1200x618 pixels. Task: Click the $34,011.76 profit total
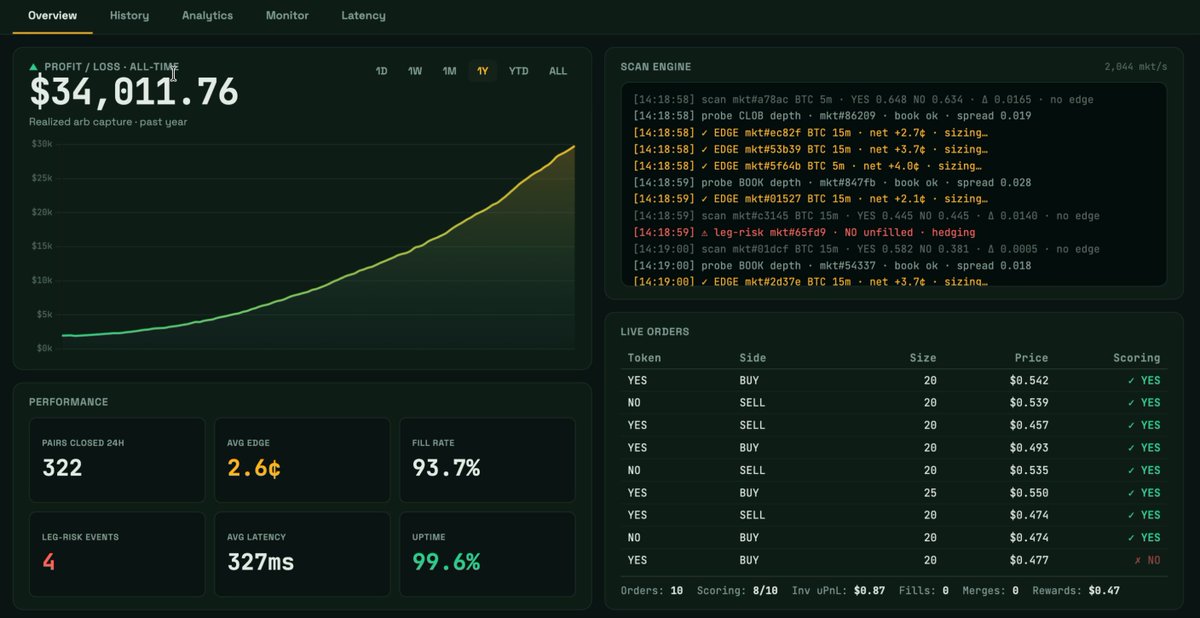coord(134,93)
